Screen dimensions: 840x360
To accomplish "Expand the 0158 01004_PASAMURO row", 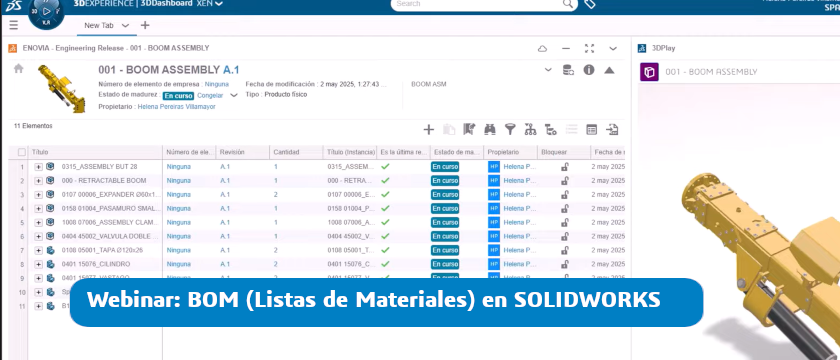I will pos(39,208).
